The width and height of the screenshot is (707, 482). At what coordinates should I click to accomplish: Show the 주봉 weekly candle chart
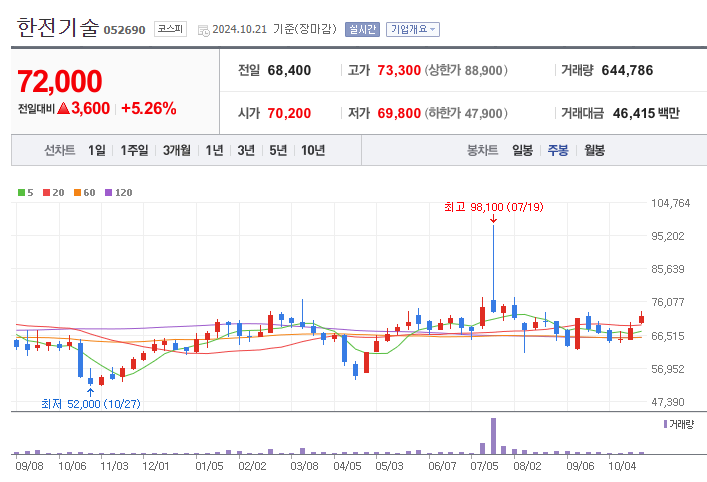point(558,150)
